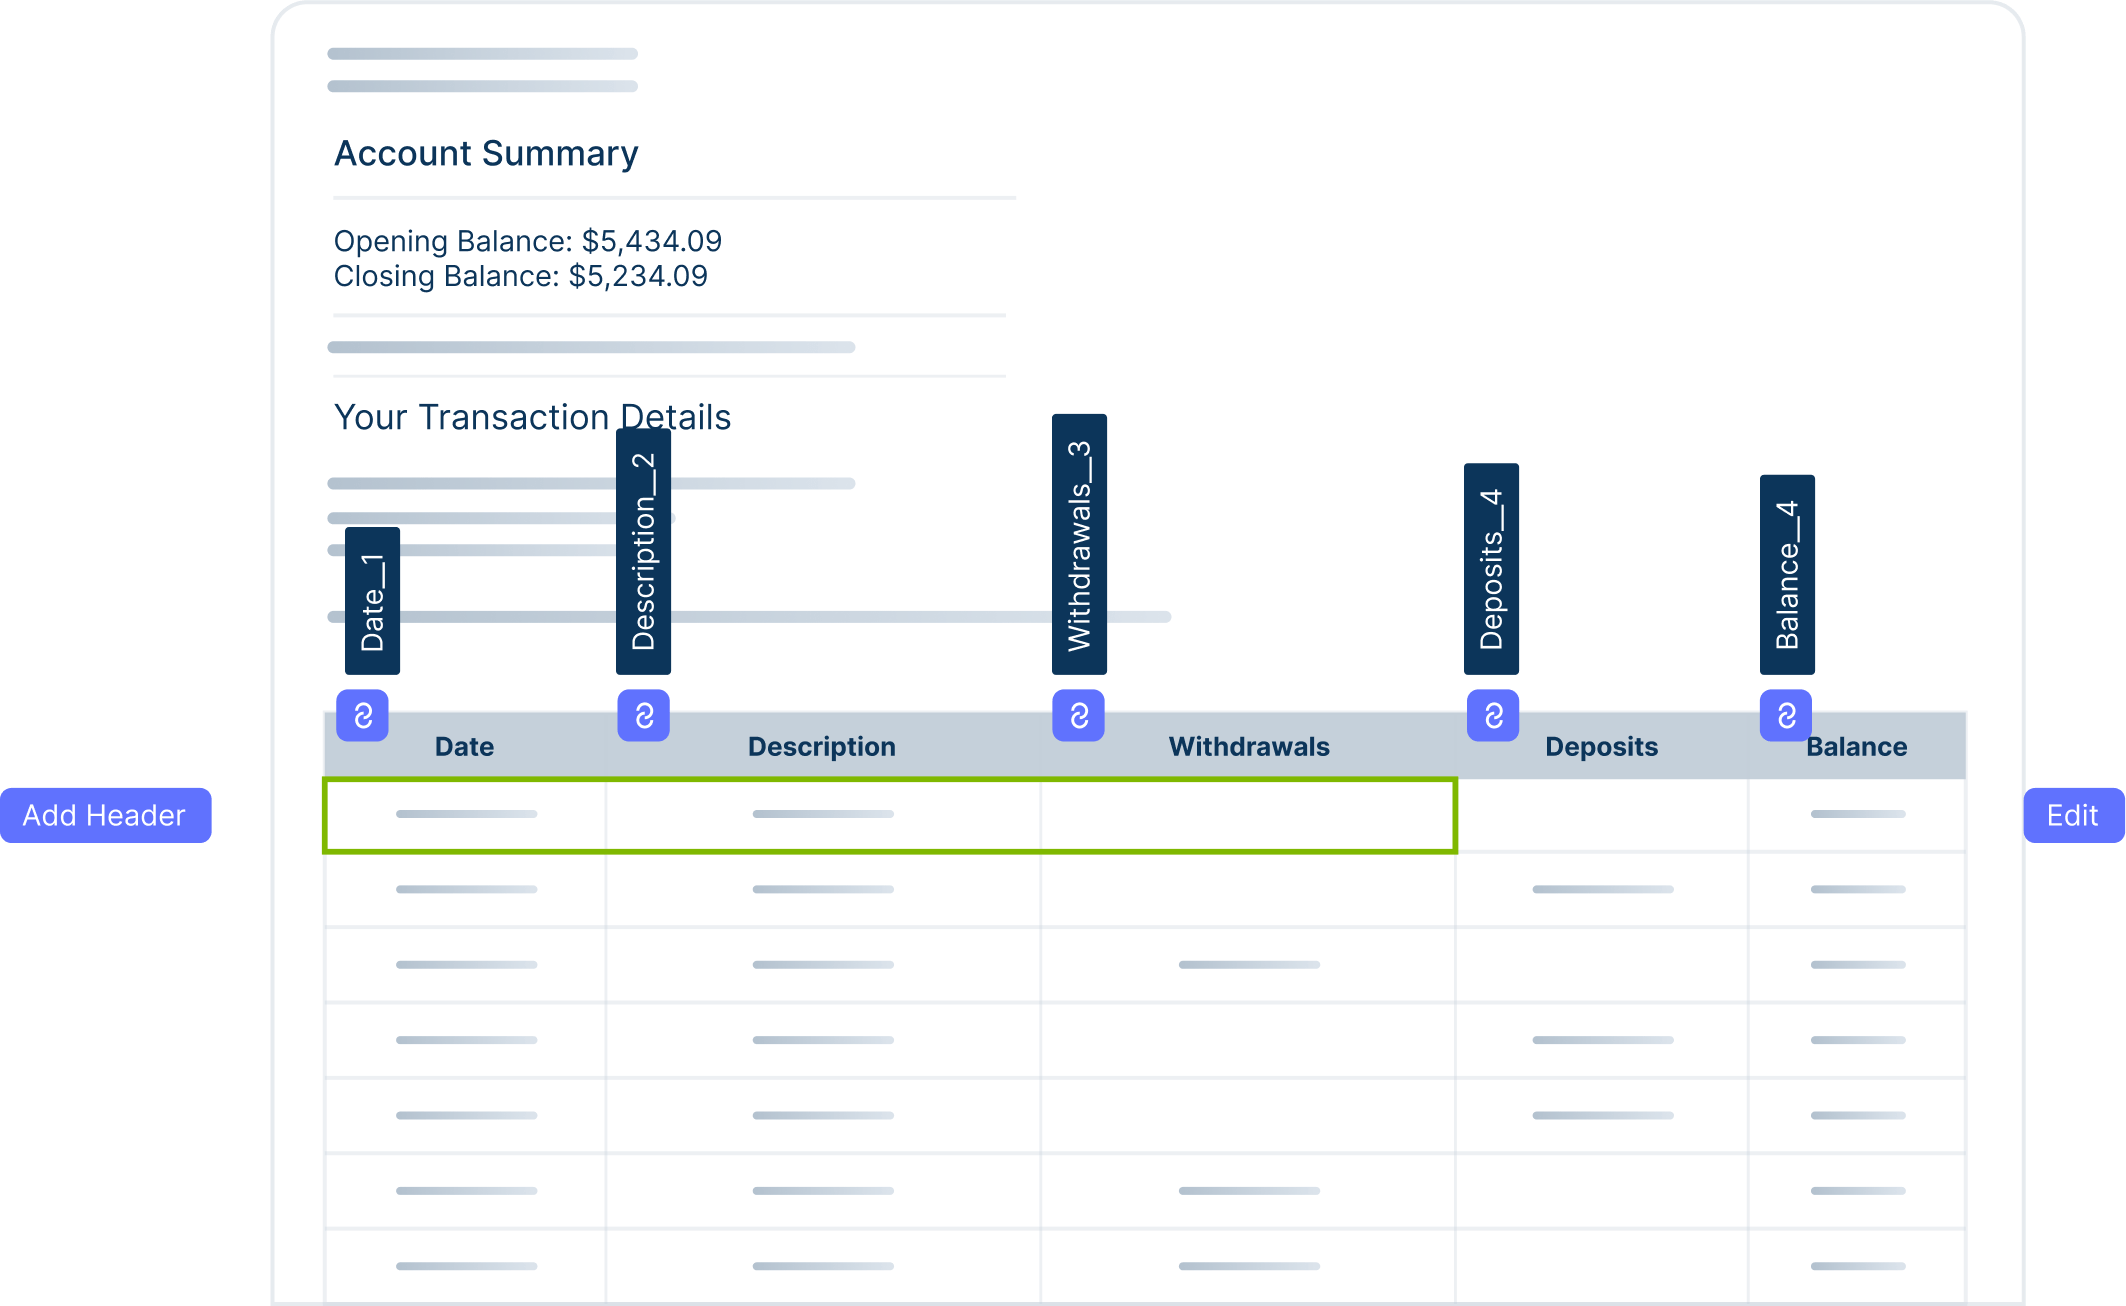Click the link icon above Date column
Screen dimensions: 2126x1306
362,715
